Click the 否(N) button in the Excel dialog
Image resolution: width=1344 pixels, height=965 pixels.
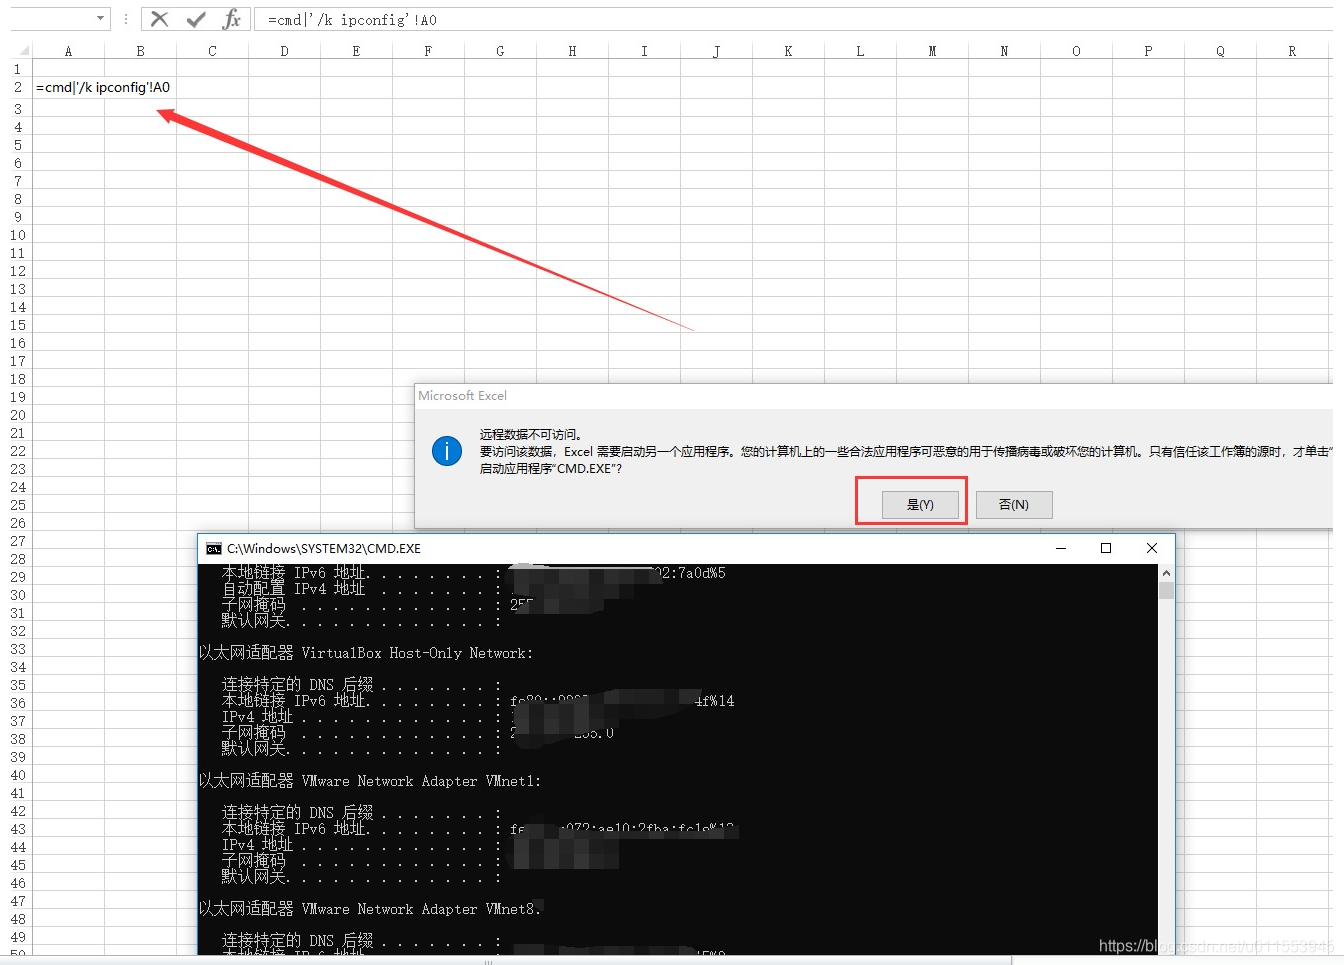click(x=1014, y=504)
